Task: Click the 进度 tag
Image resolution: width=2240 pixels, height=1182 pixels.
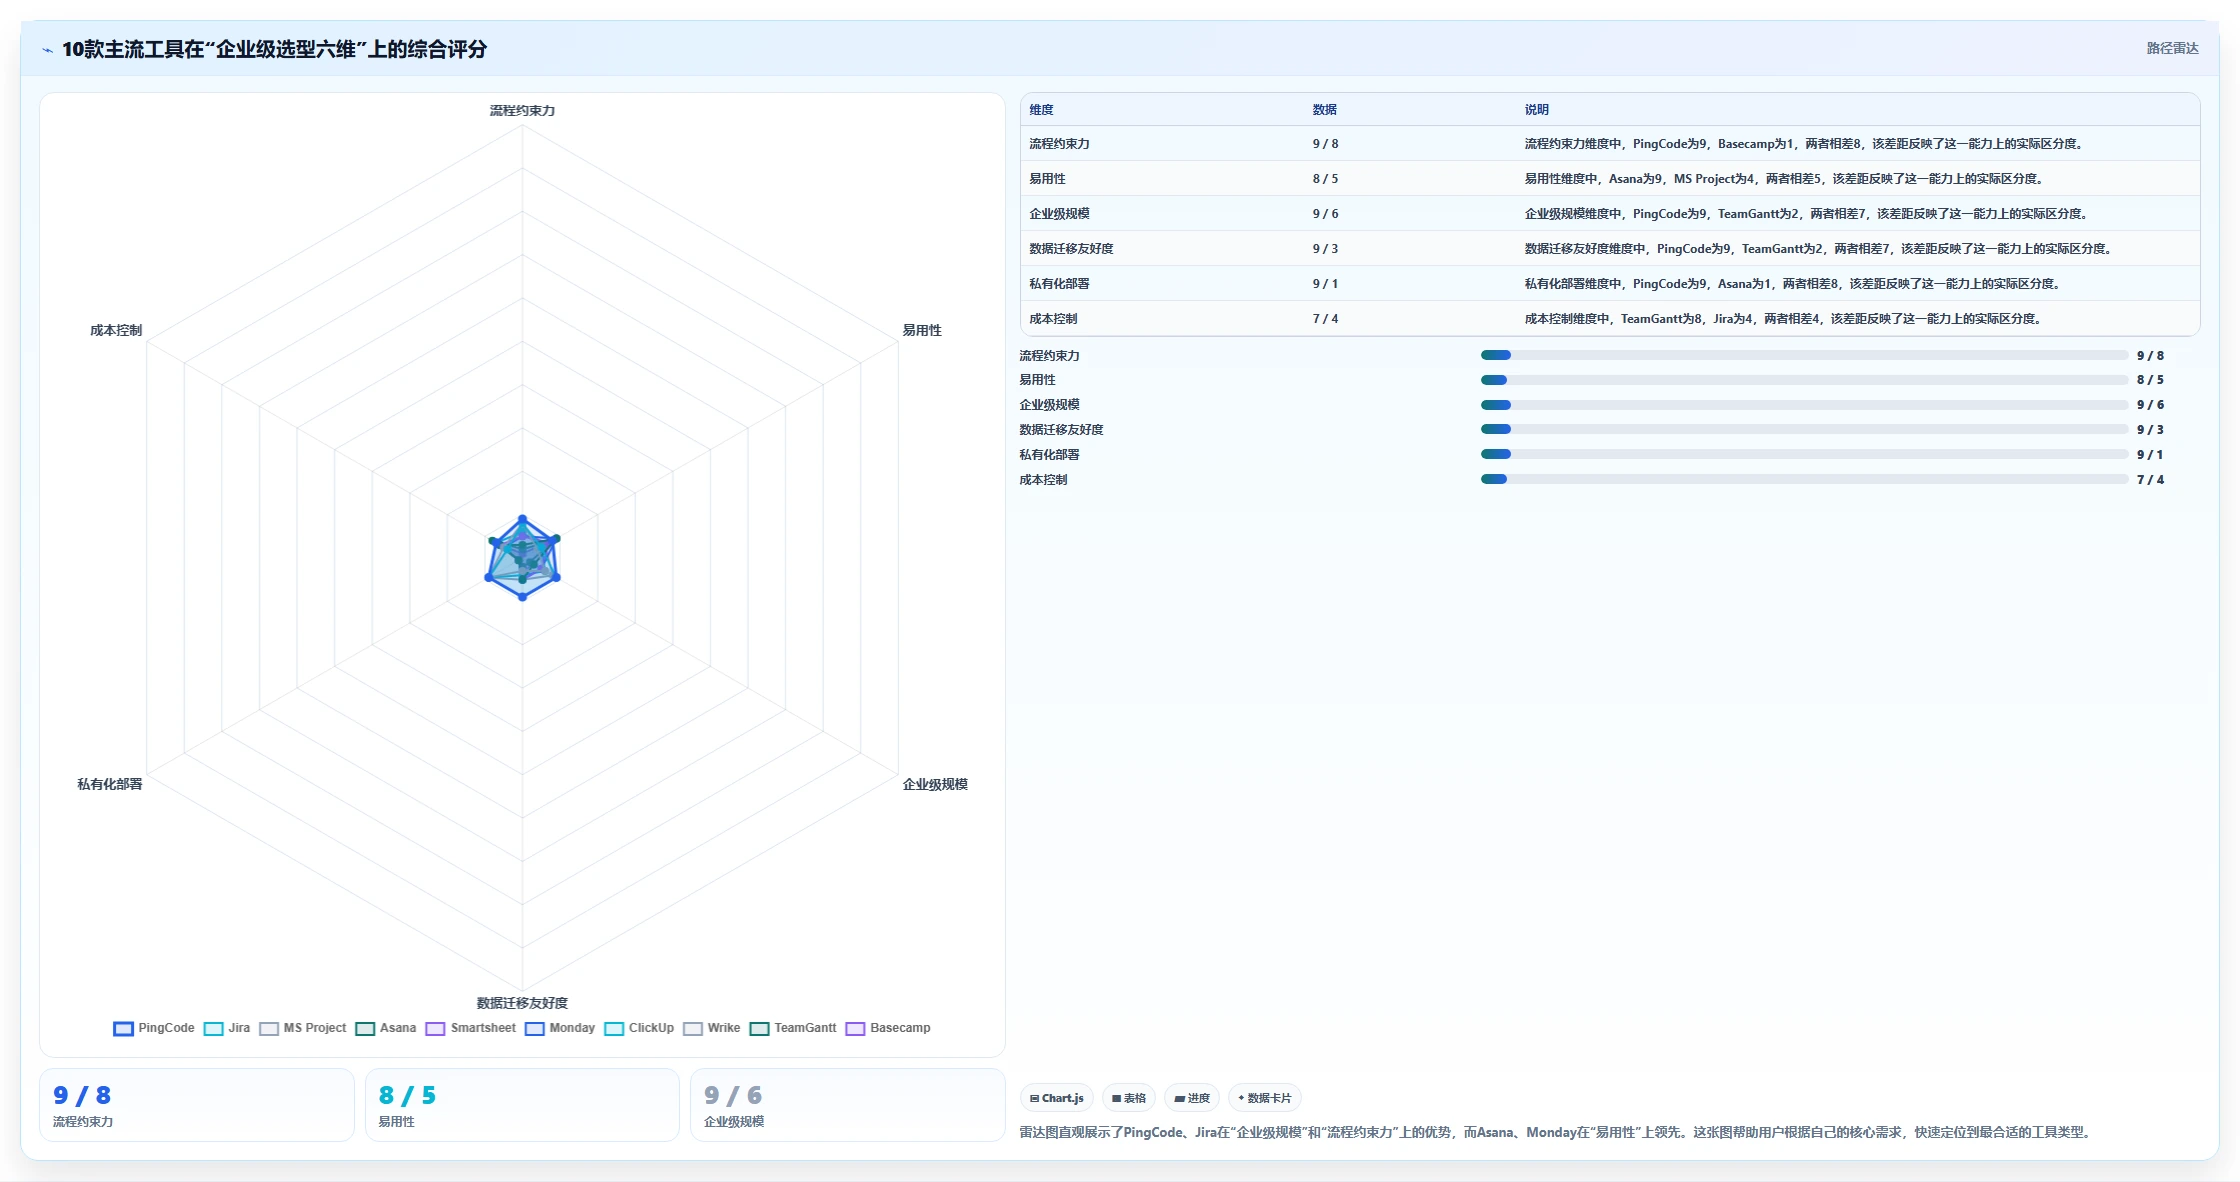Action: (1192, 1098)
